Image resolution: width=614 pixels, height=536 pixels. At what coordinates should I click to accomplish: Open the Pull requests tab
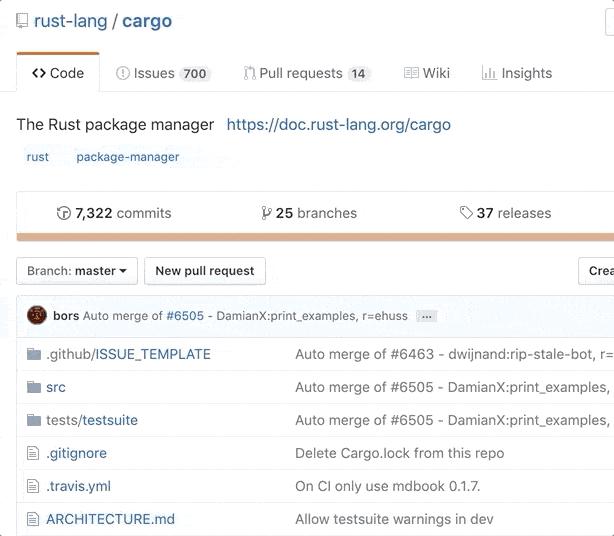pos(307,73)
